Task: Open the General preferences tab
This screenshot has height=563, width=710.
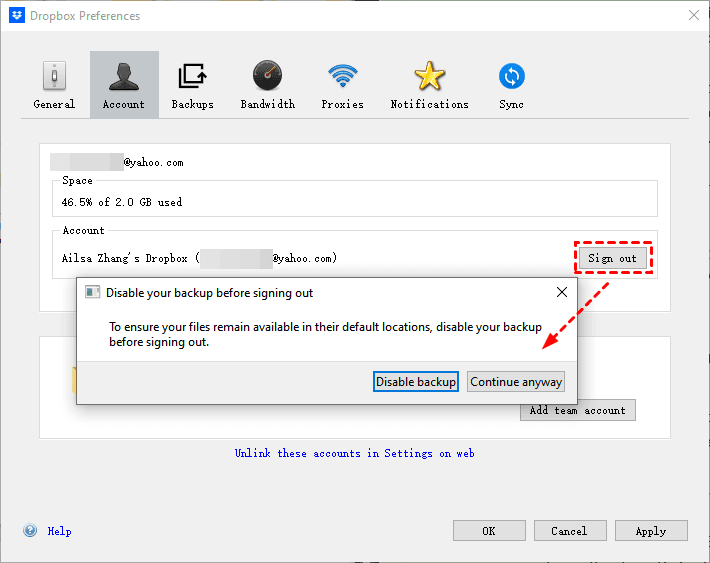Action: (x=54, y=85)
